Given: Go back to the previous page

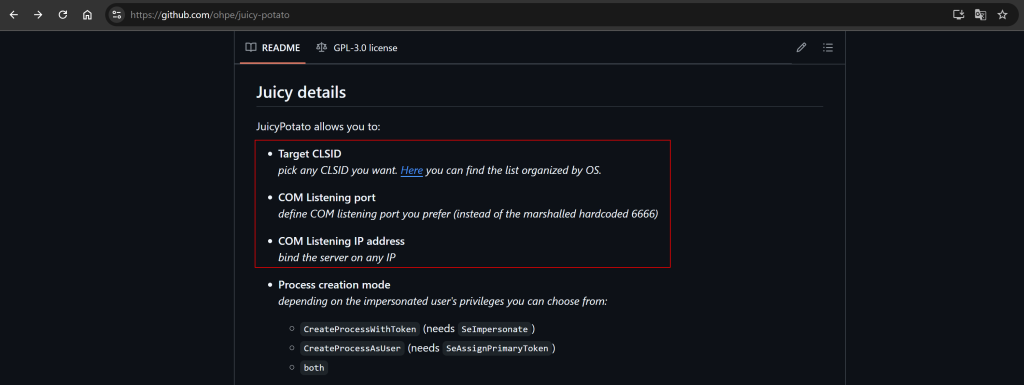Looking at the screenshot, I should [x=14, y=14].
